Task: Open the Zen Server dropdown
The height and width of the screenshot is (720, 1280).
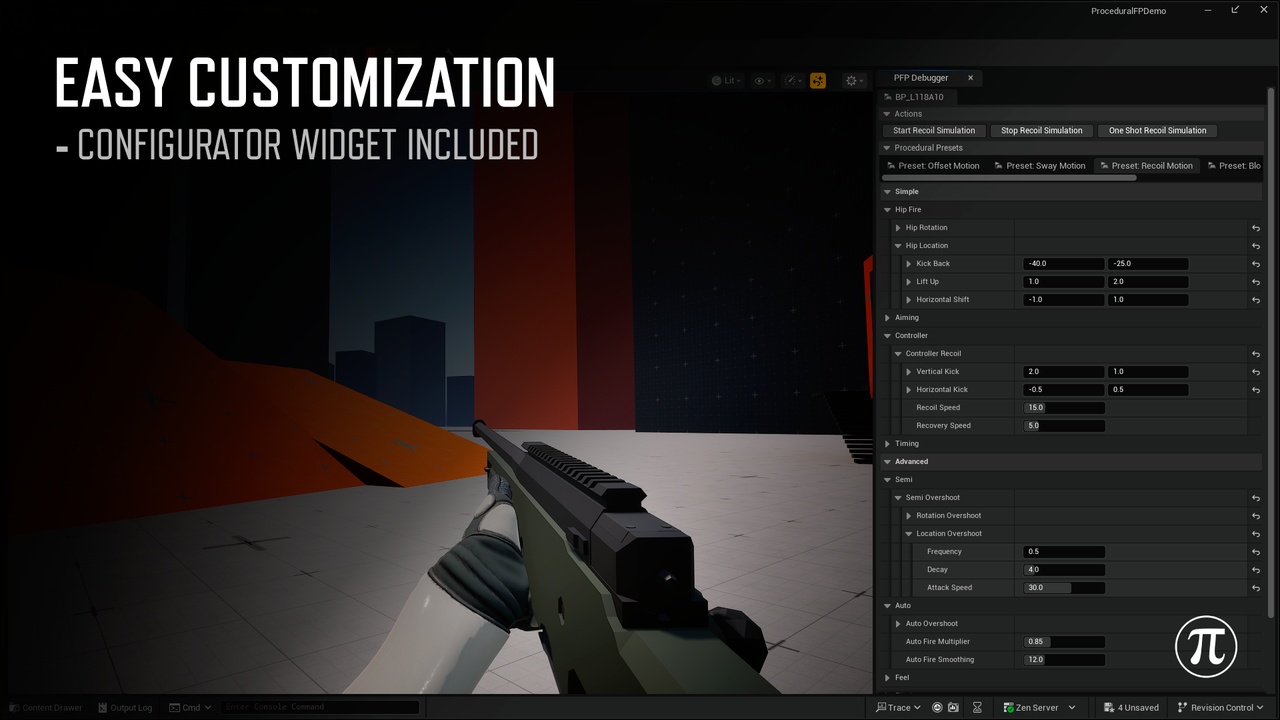Action: pos(1039,708)
